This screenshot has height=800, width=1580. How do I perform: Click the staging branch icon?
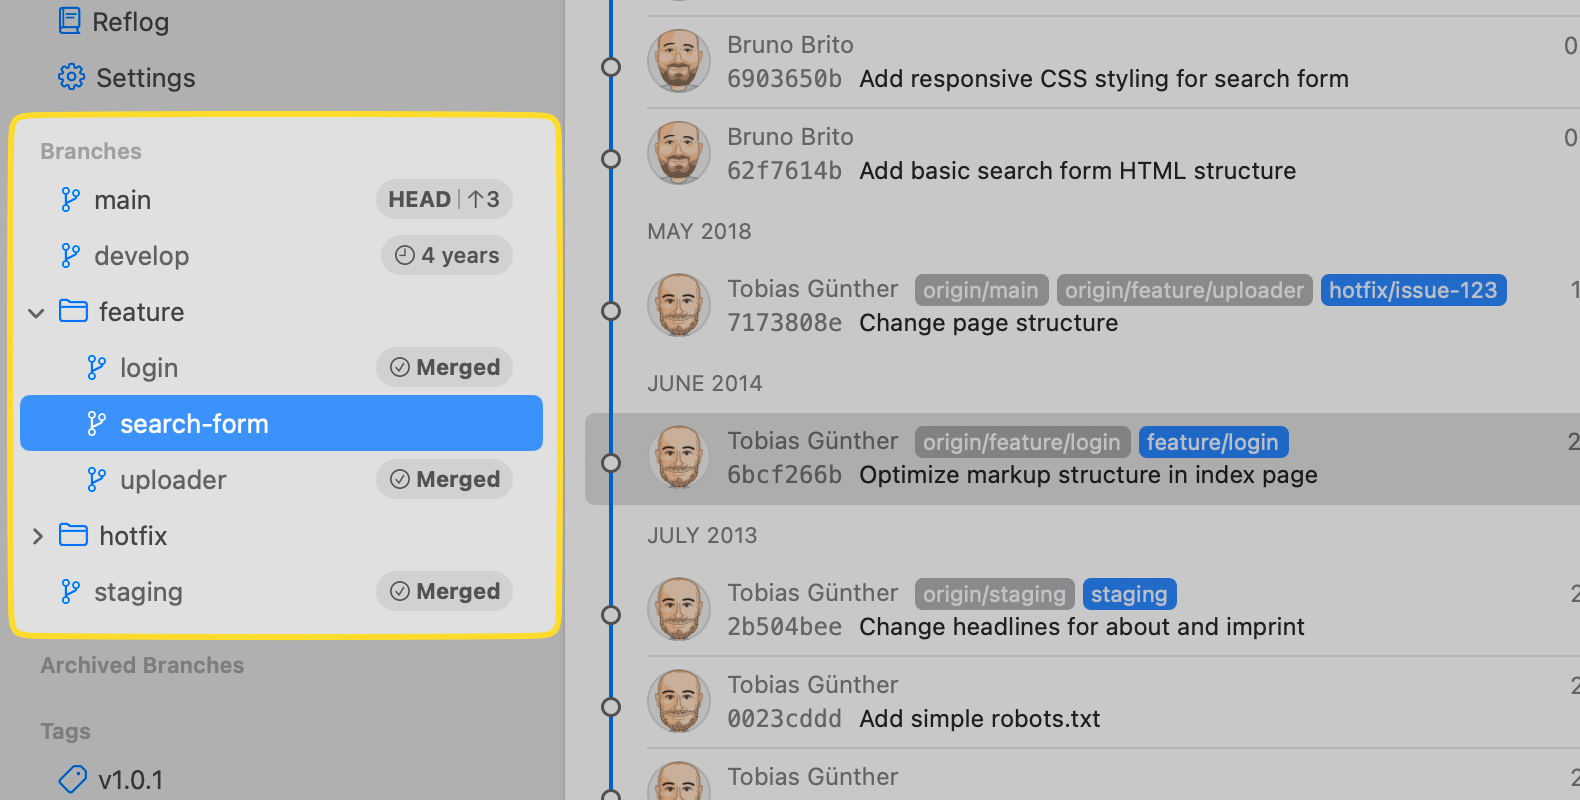click(x=70, y=592)
